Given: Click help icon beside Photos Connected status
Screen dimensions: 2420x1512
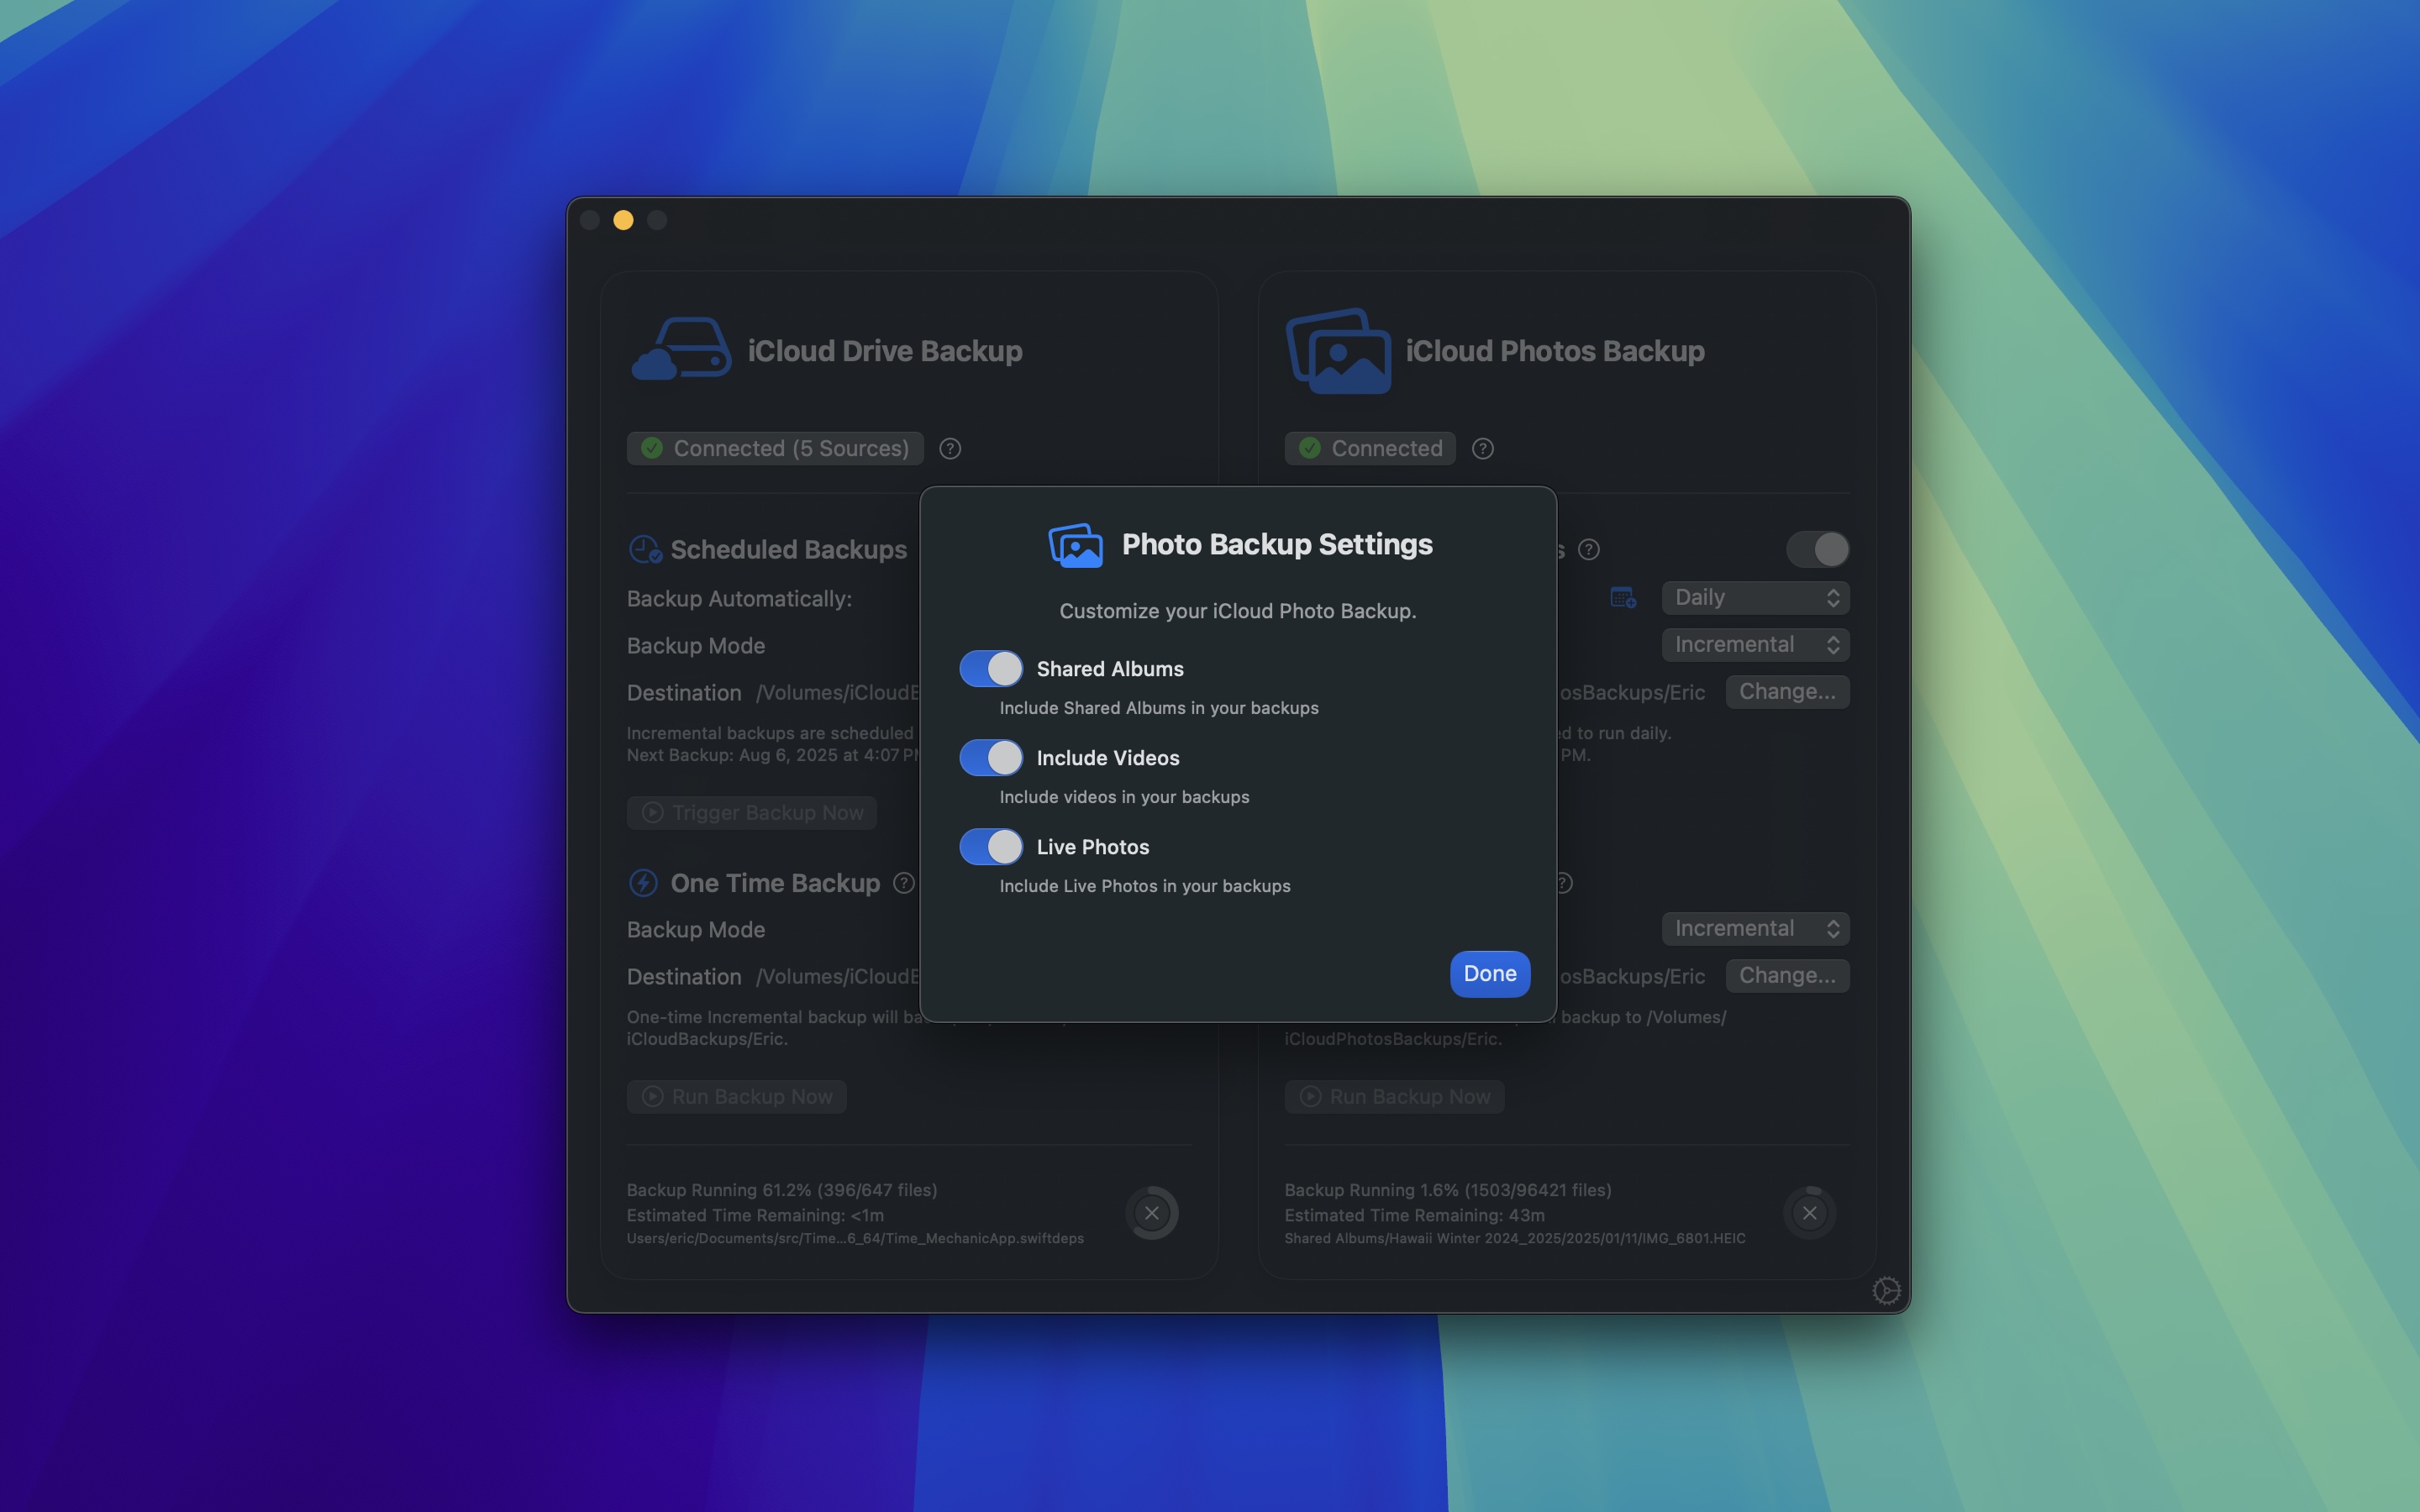Looking at the screenshot, I should pos(1483,449).
